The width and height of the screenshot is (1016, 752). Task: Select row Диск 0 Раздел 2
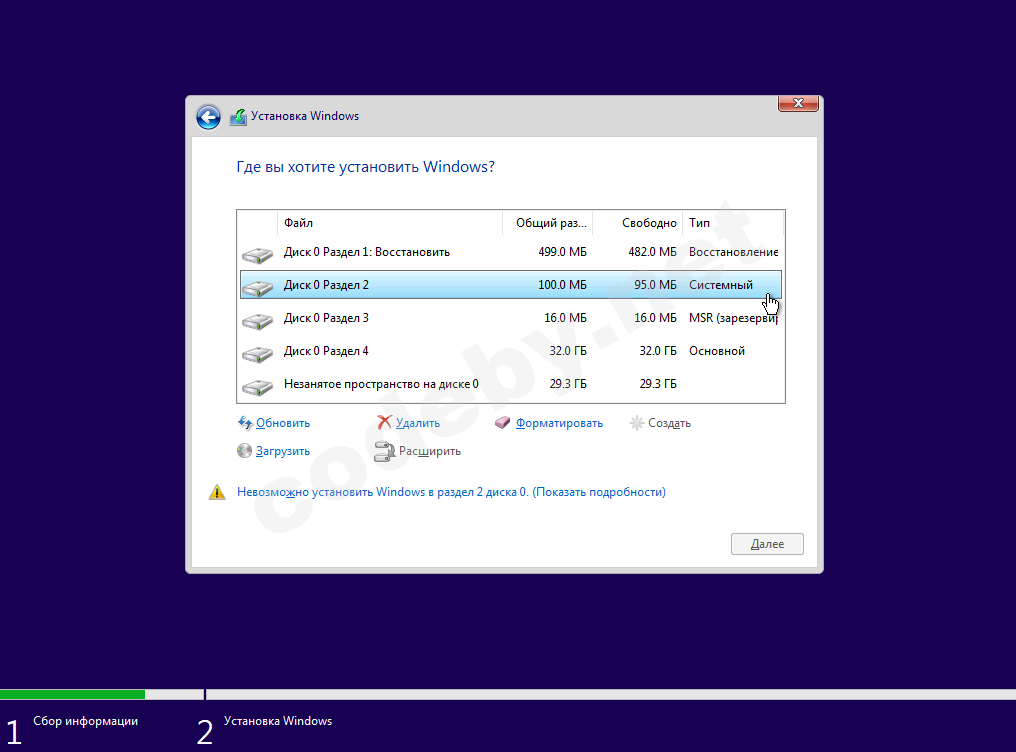tap(511, 285)
